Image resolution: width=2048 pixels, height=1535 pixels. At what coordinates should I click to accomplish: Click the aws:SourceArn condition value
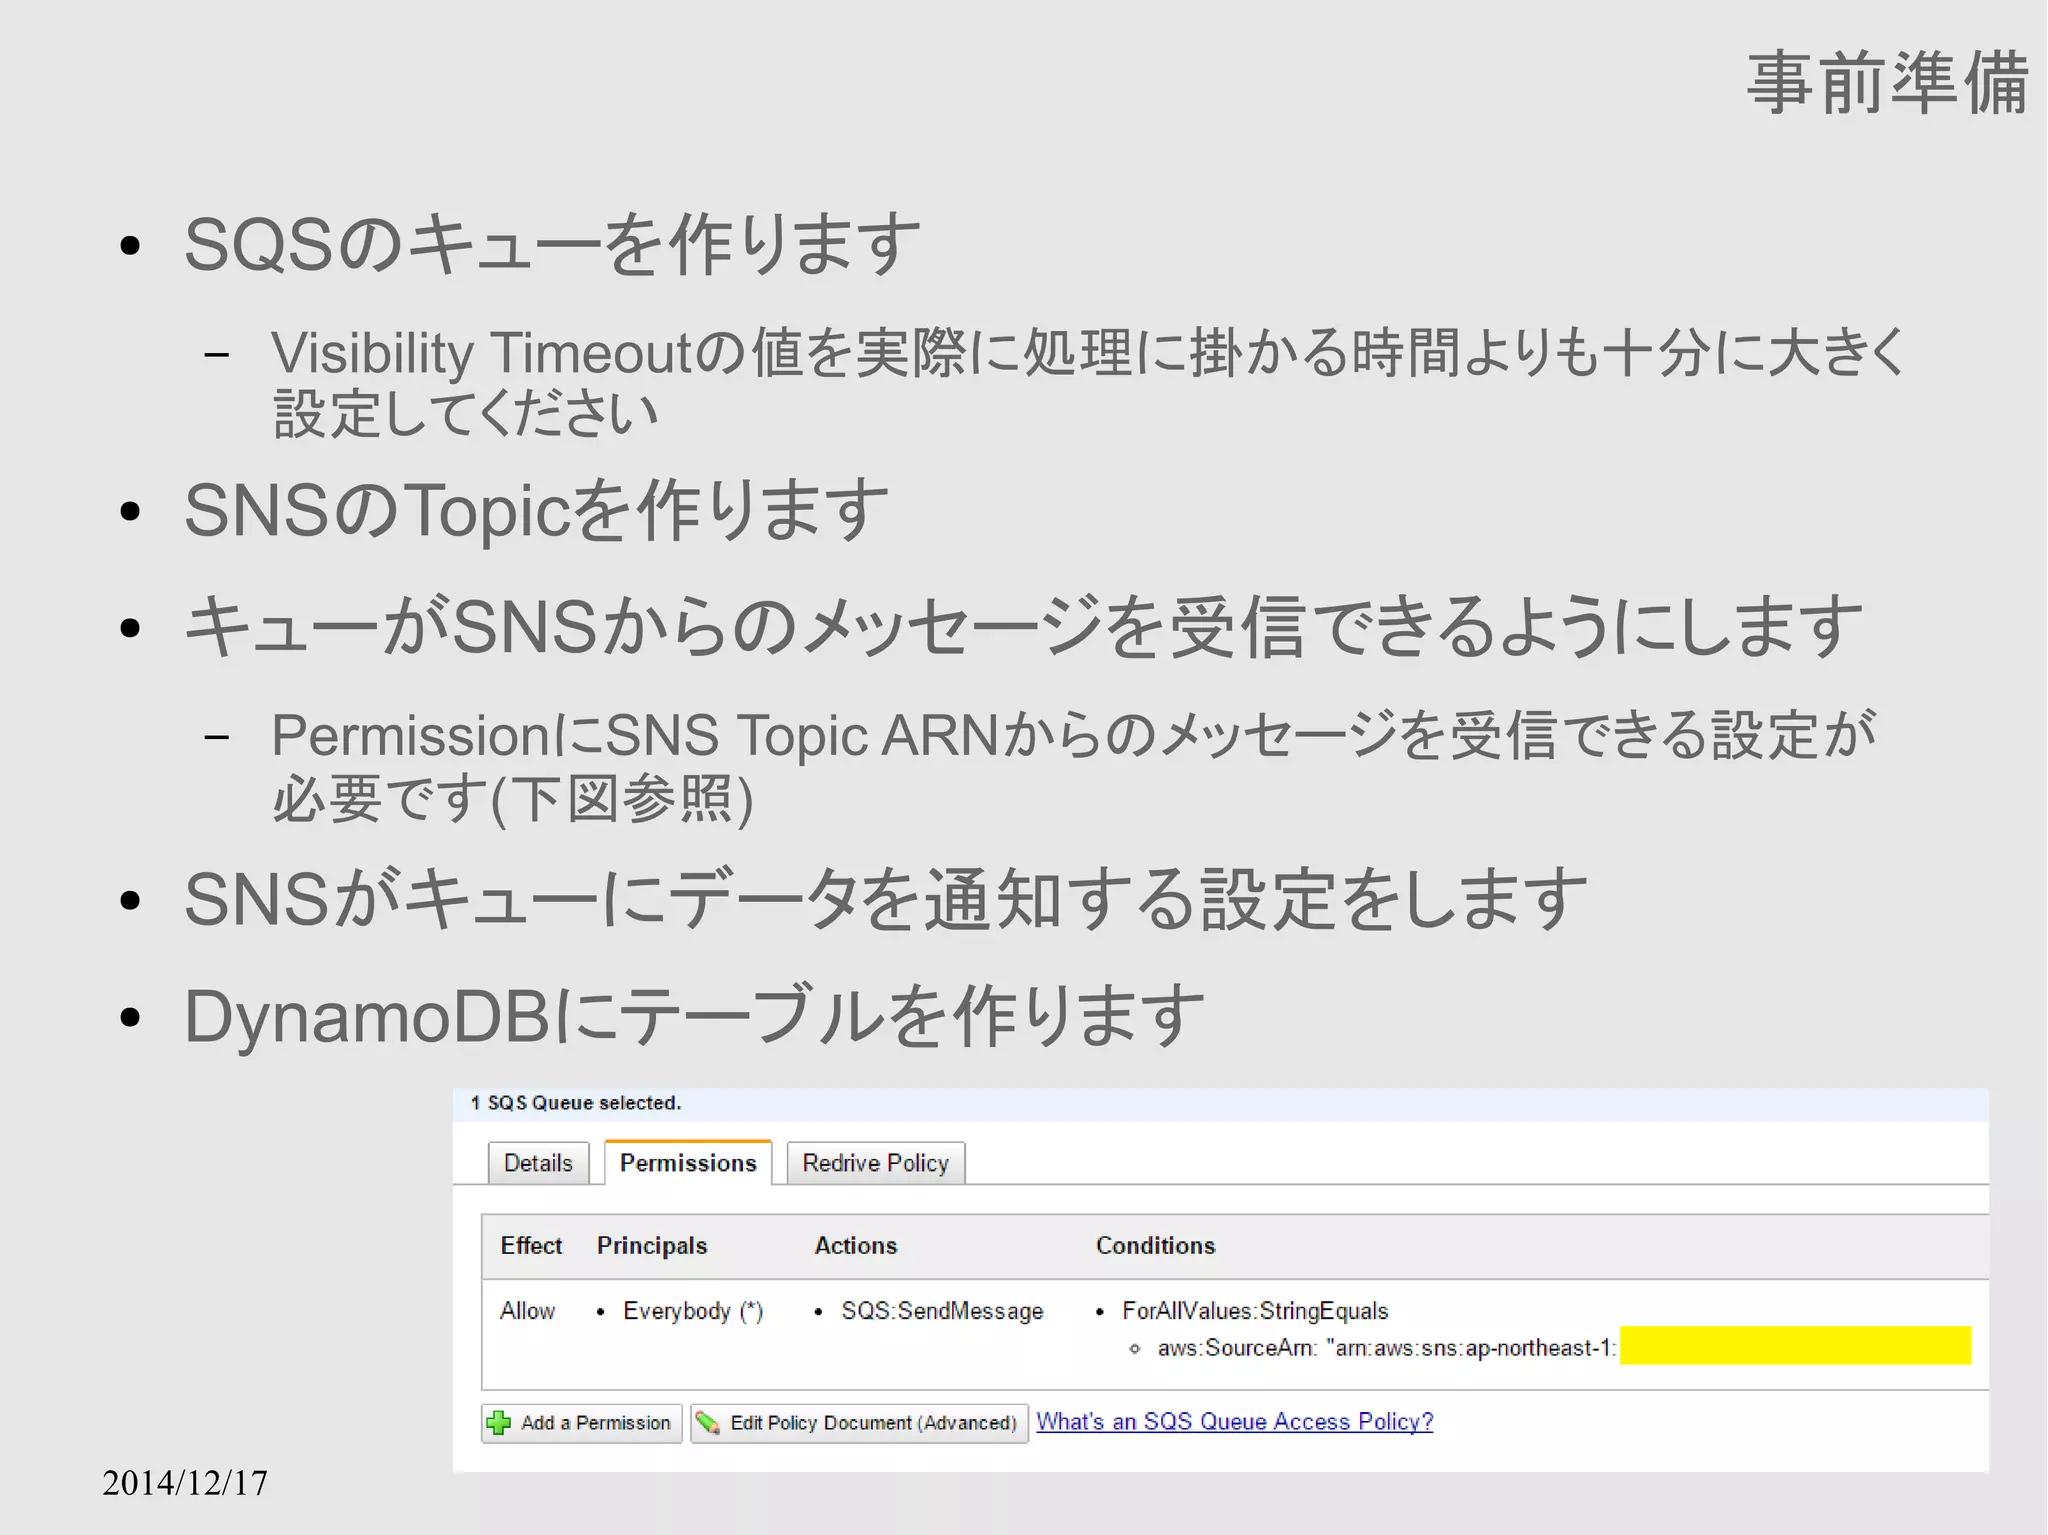1387,1348
